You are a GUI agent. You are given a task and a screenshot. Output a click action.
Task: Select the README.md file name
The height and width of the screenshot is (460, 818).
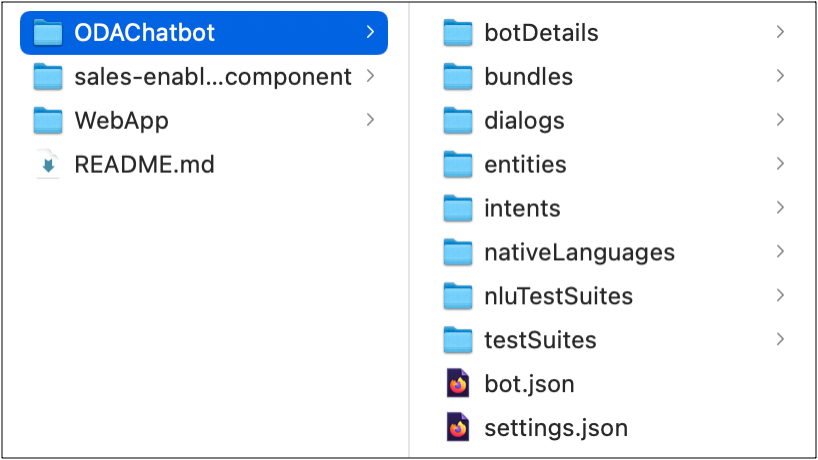point(144,164)
